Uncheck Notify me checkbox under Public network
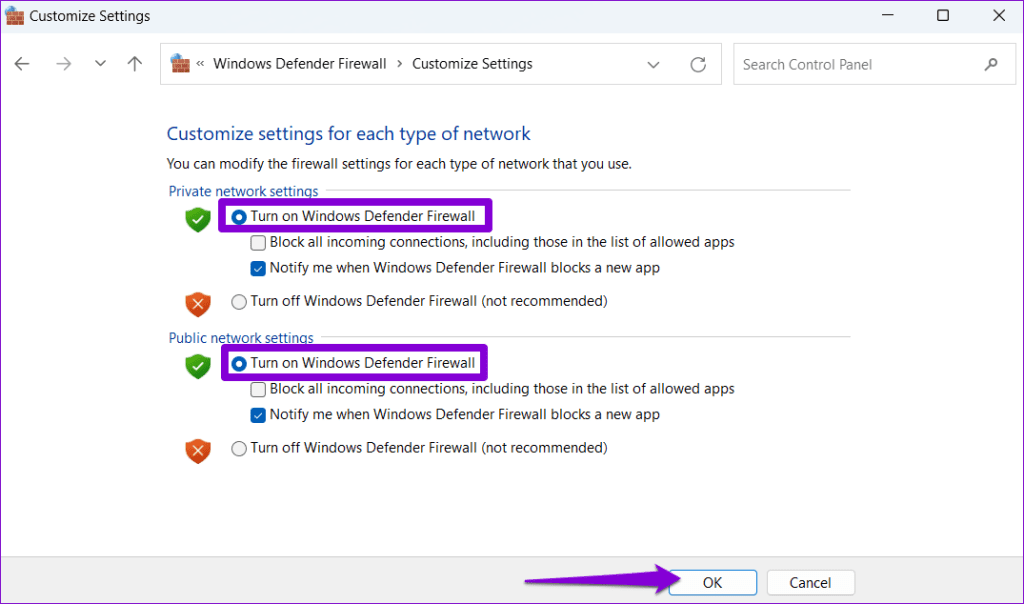1024x604 pixels. point(258,414)
